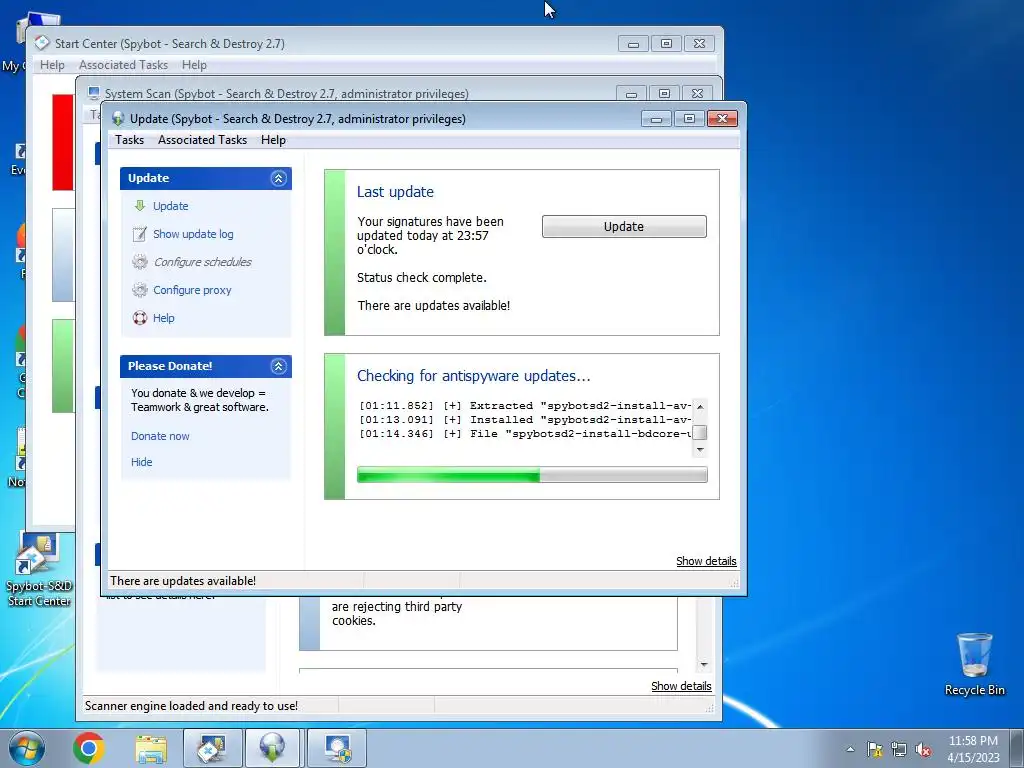The height and width of the screenshot is (768, 1024).
Task: Open the Tasks menu in Update window
Action: pos(129,140)
